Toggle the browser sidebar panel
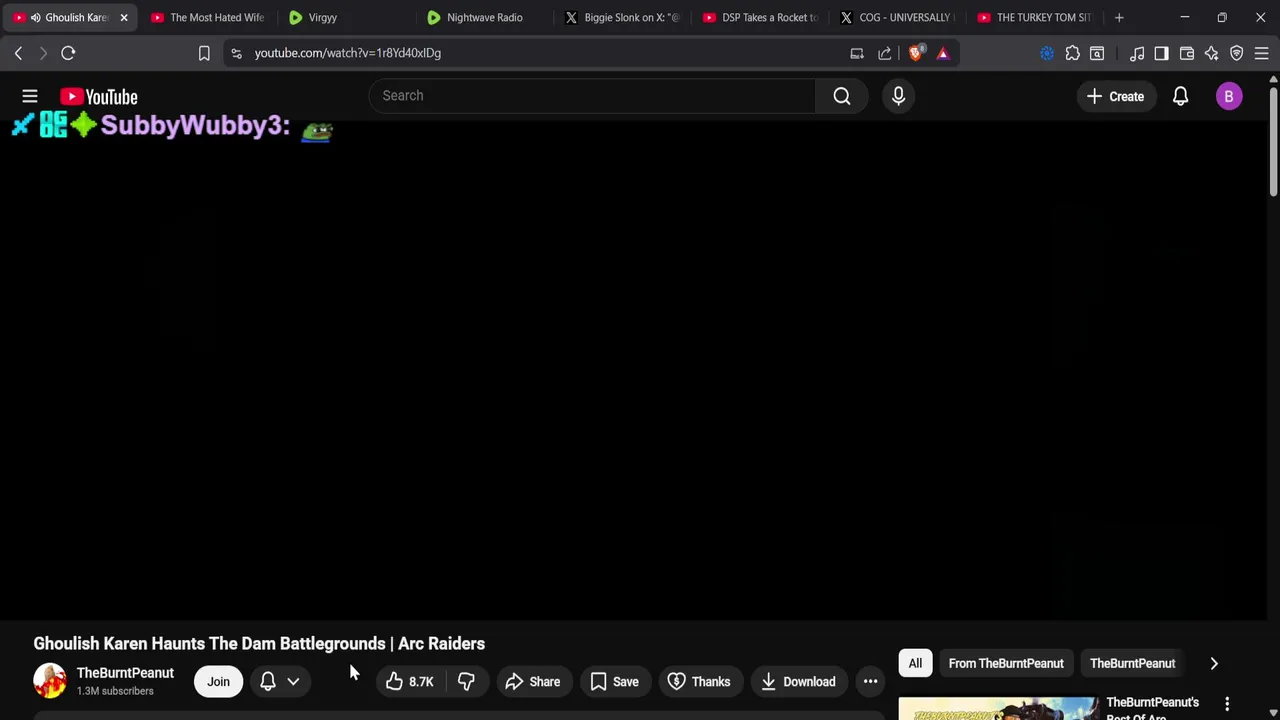Screen dimensions: 1280x720 coord(1161,53)
